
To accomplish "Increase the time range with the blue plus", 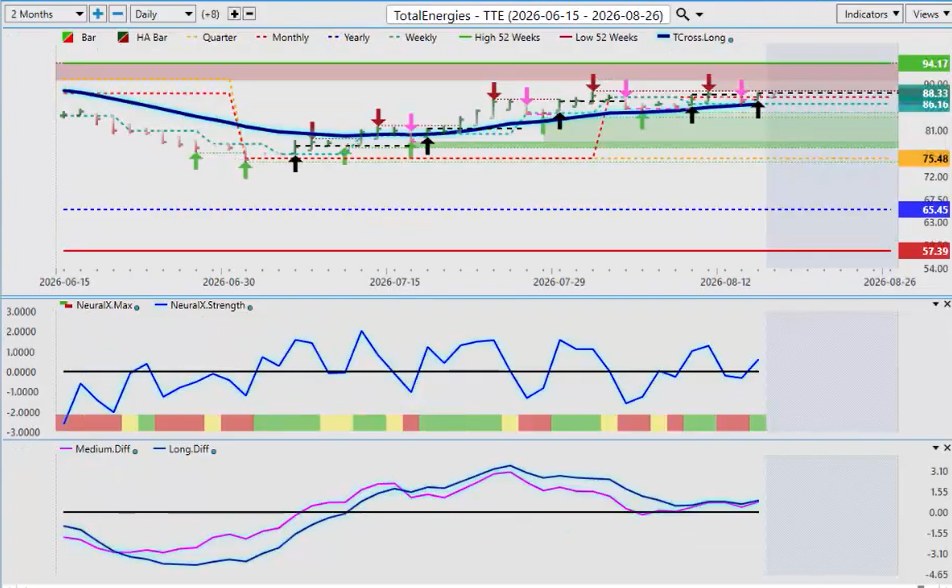I will 97,14.
